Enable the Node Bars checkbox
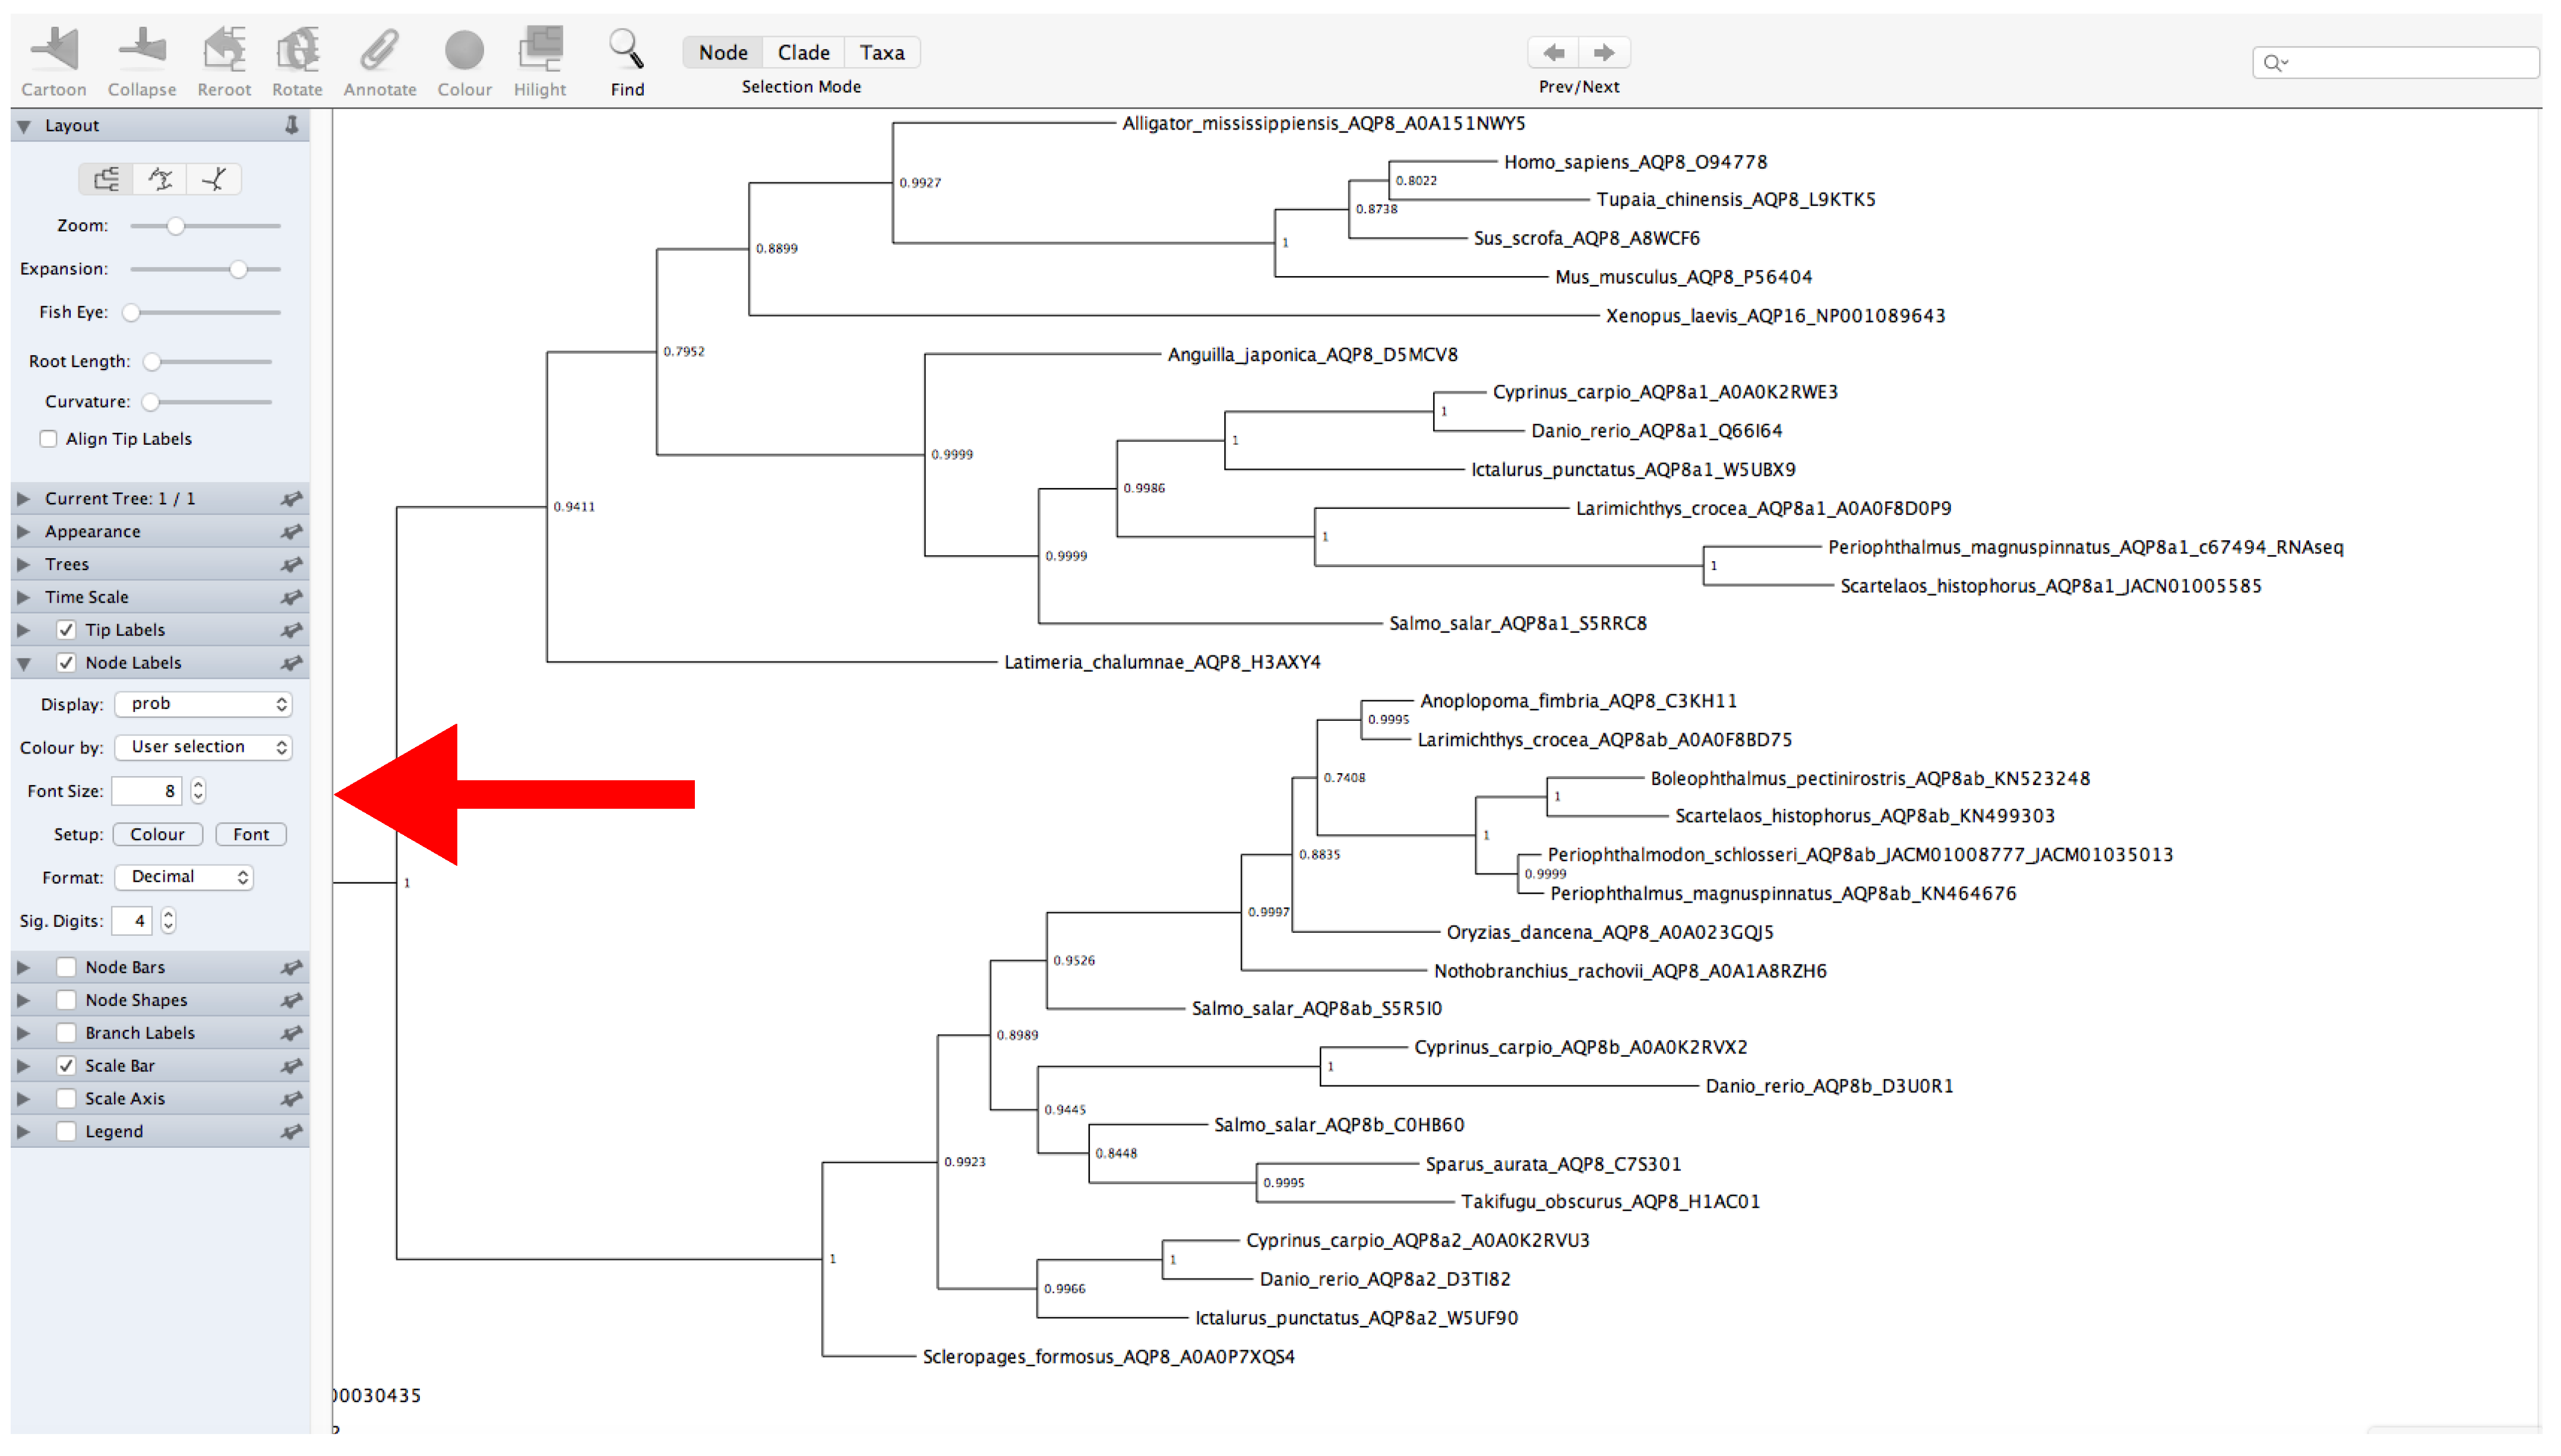The image size is (2561, 1456). pyautogui.click(x=66, y=967)
